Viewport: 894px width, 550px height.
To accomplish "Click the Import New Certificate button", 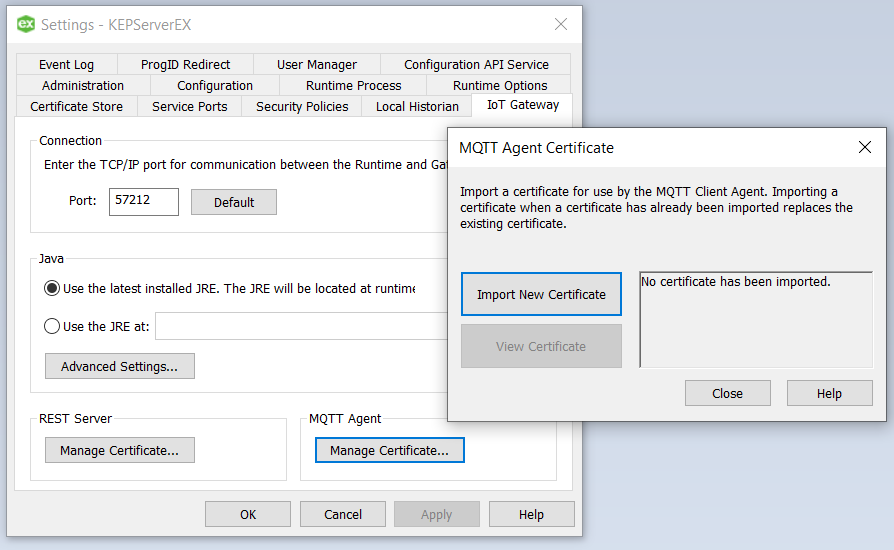I will click(541, 294).
